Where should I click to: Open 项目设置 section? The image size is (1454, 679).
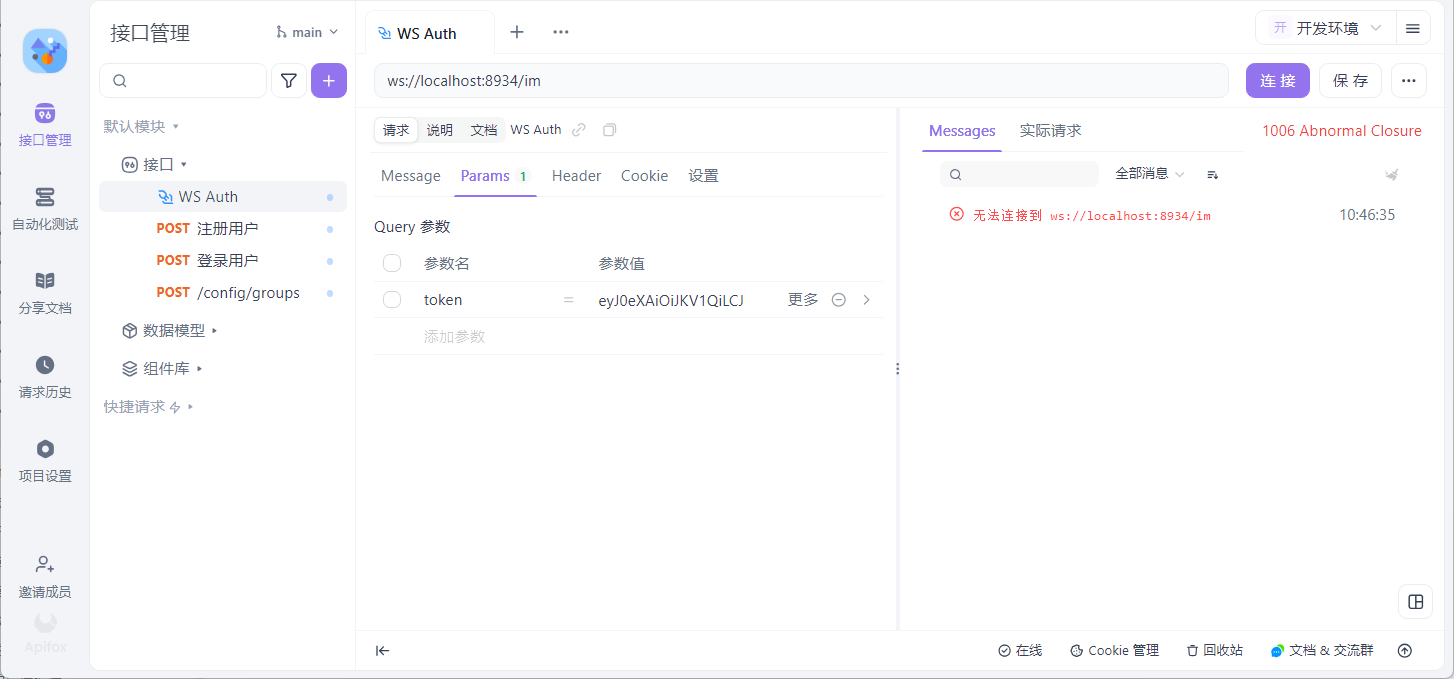pyautogui.click(x=45, y=461)
